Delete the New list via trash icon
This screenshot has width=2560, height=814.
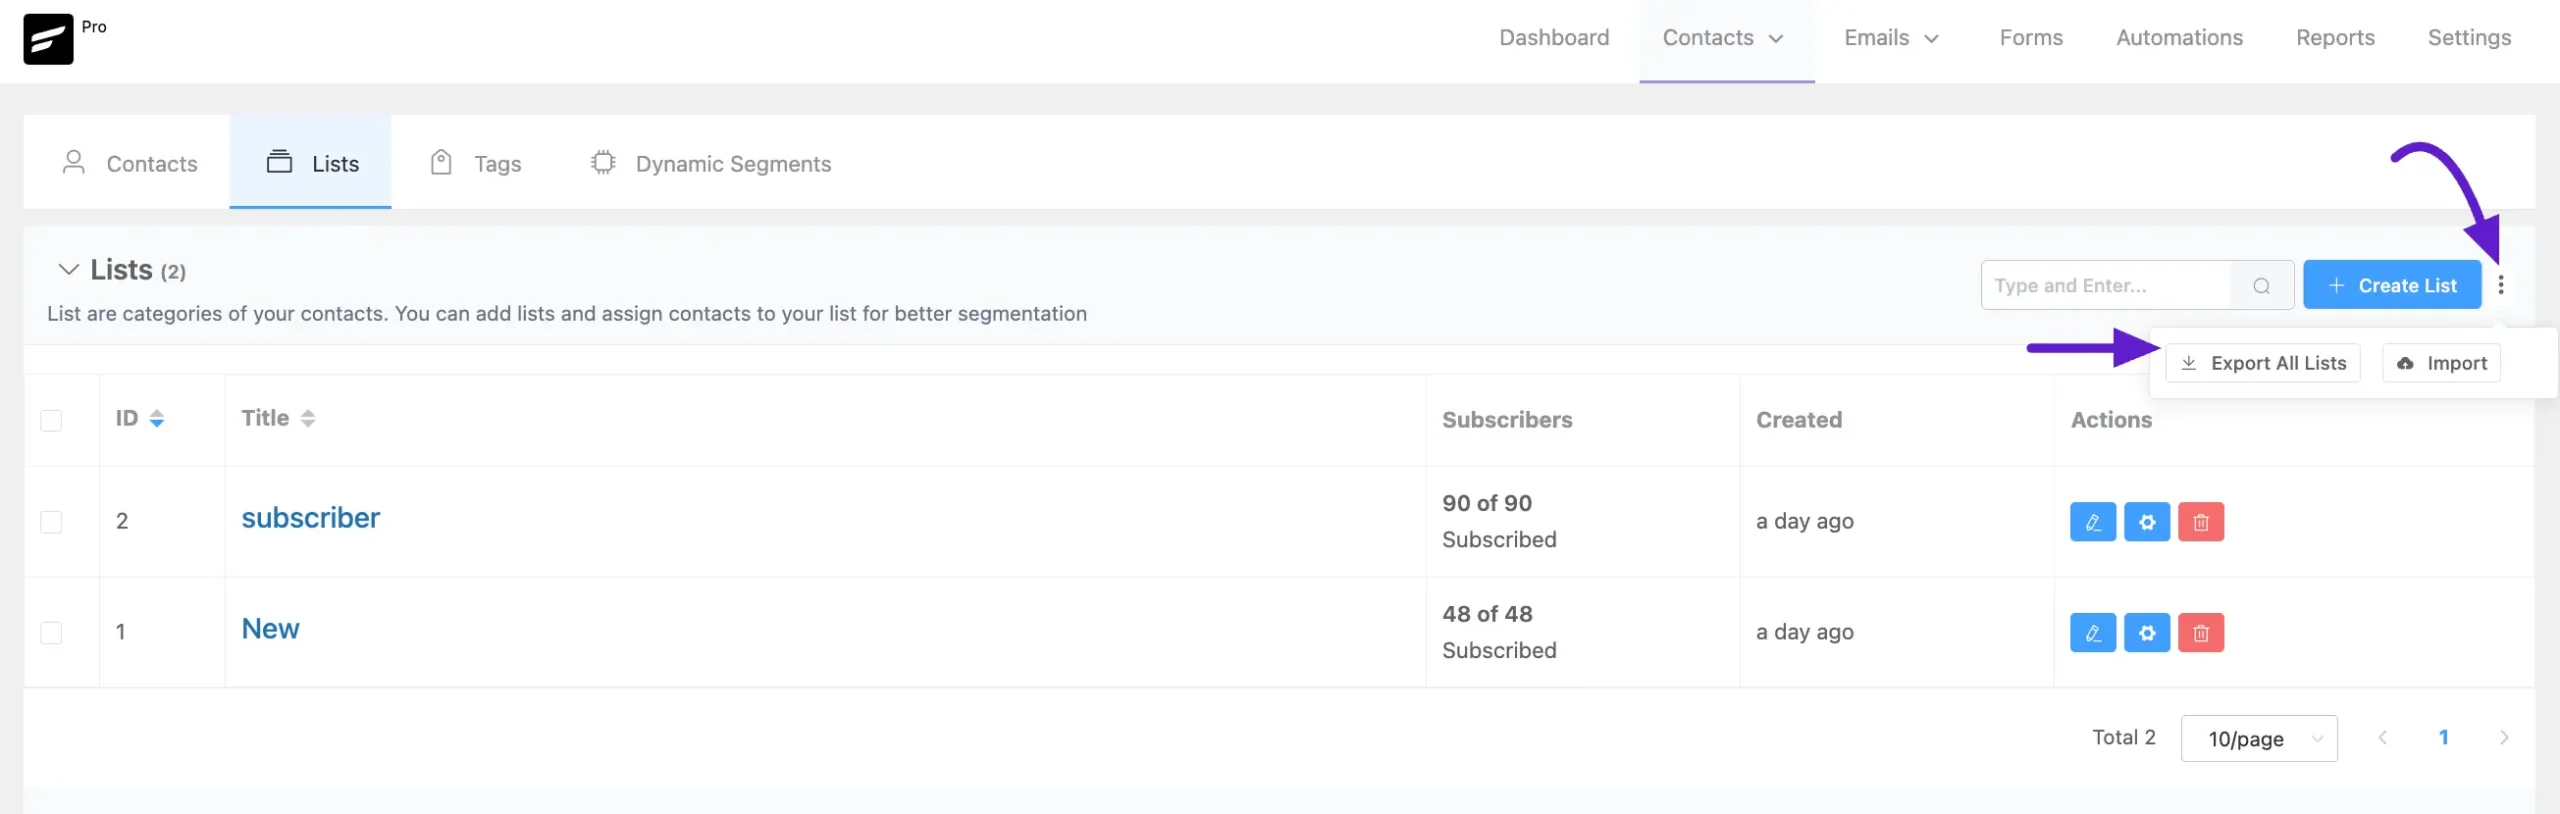[2200, 633]
